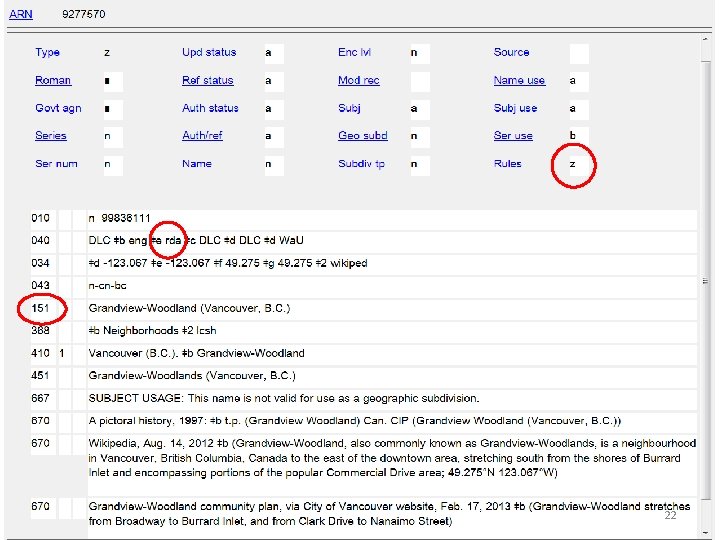
Task: Open the Mod rec link
Action: (359, 80)
